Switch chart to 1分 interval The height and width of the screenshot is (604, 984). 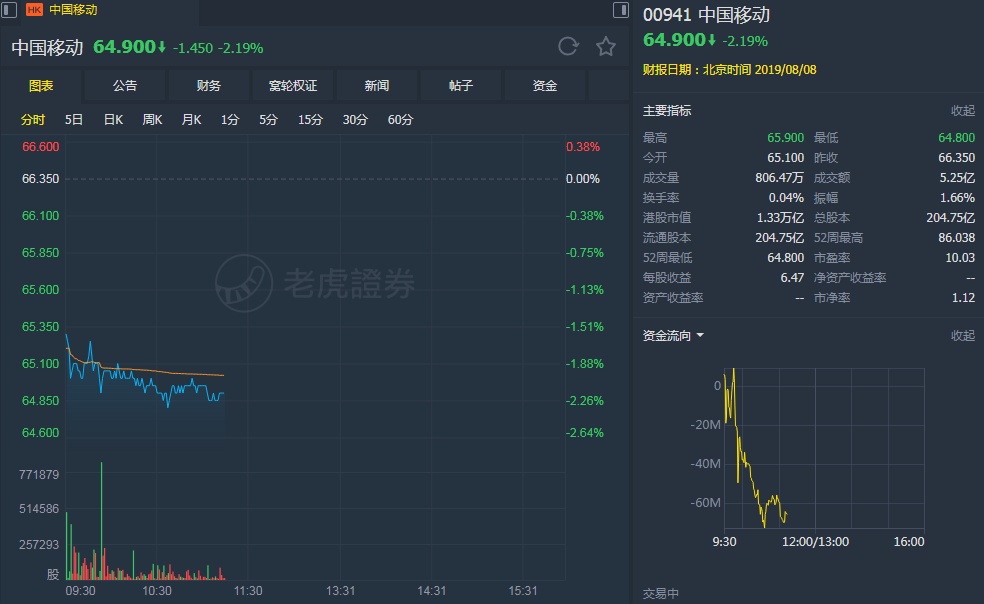(230, 119)
